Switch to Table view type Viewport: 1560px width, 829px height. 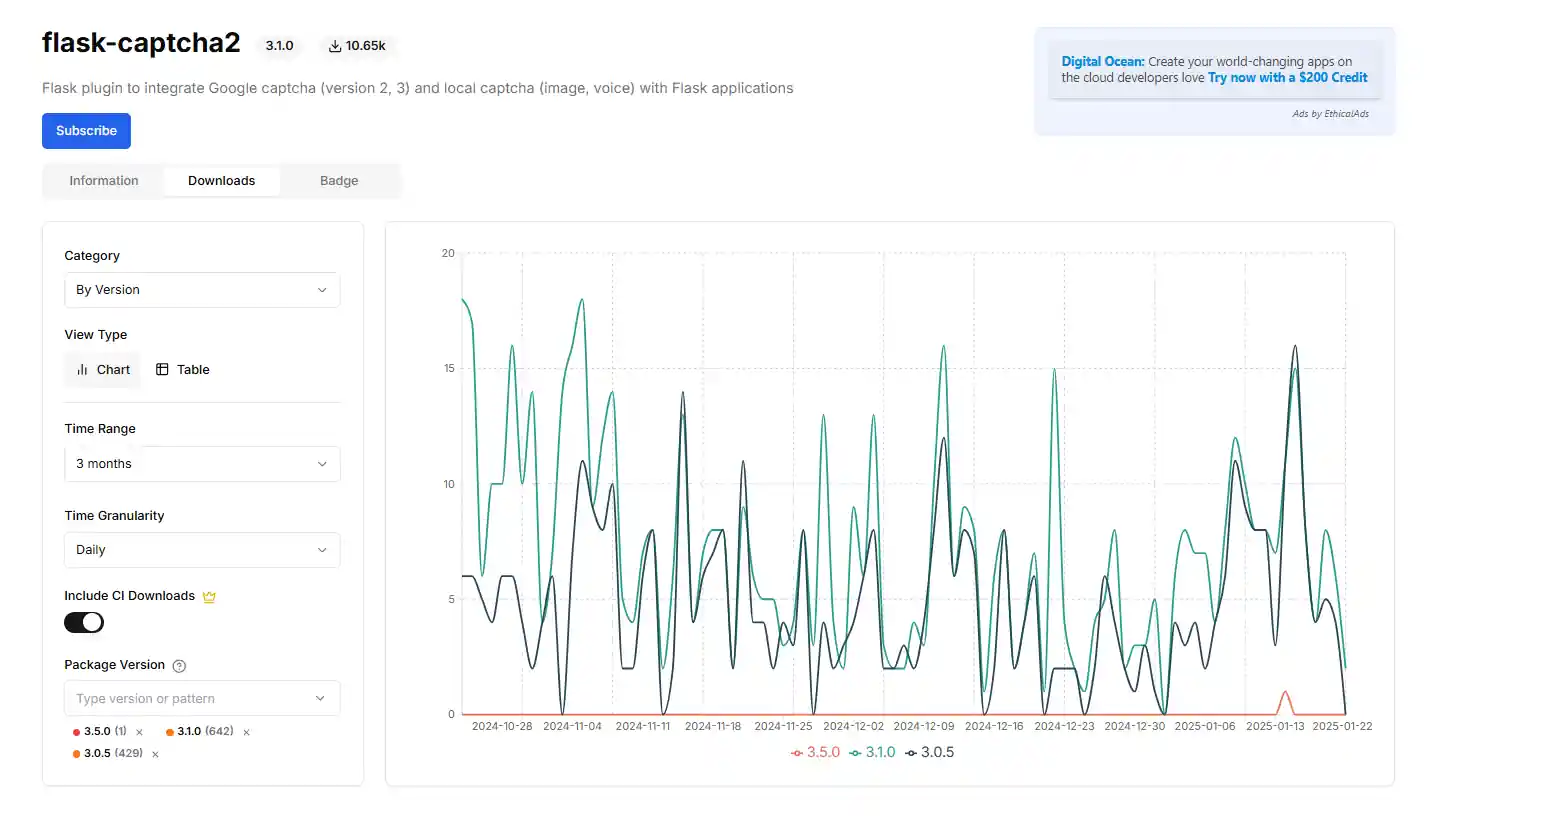coord(183,370)
